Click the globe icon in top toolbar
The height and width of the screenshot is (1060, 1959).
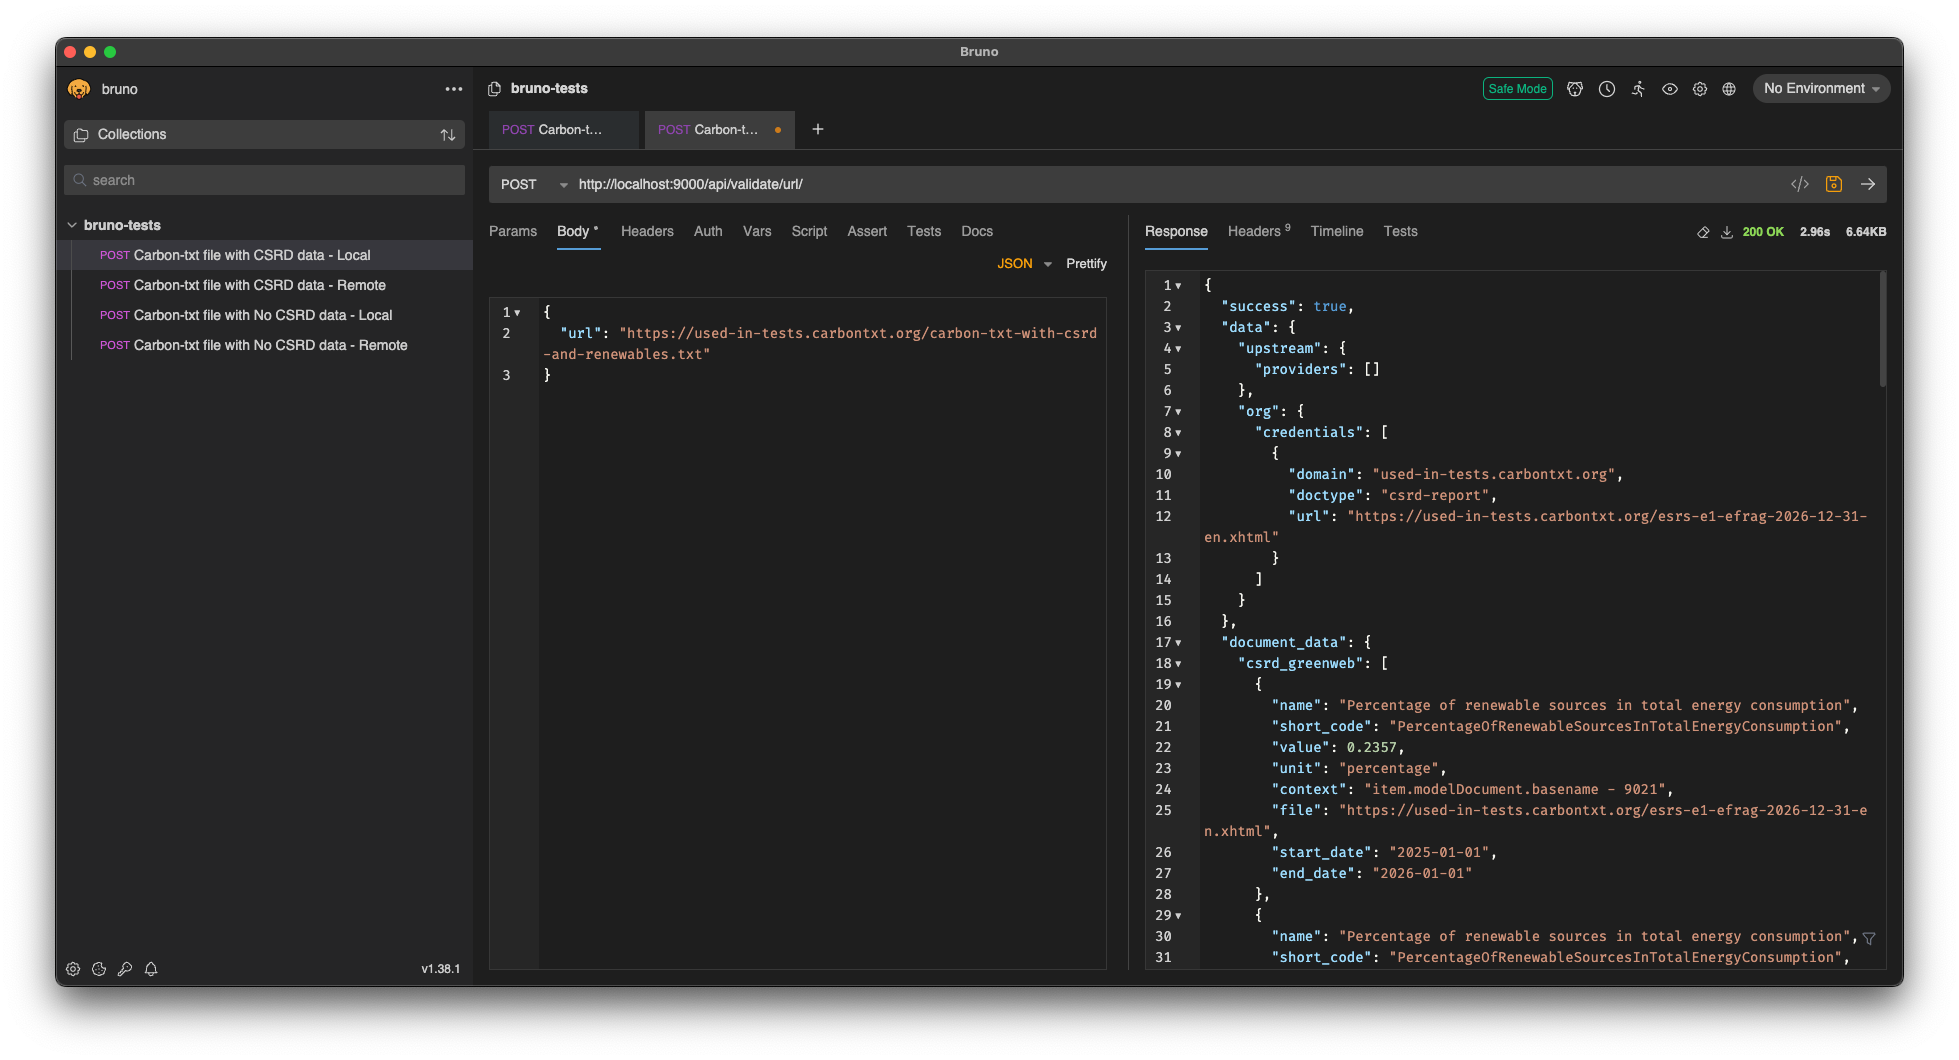(x=1729, y=89)
